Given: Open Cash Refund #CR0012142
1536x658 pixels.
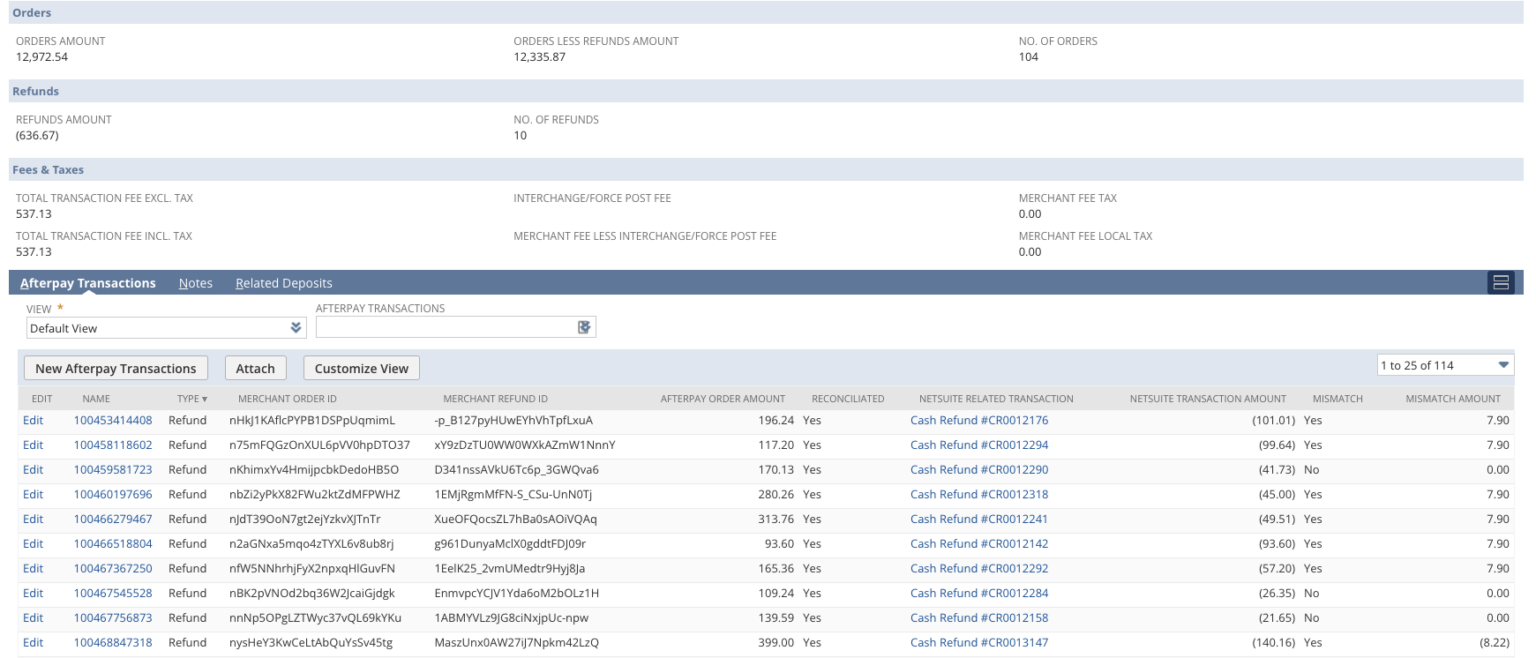Looking at the screenshot, I should pos(979,544).
